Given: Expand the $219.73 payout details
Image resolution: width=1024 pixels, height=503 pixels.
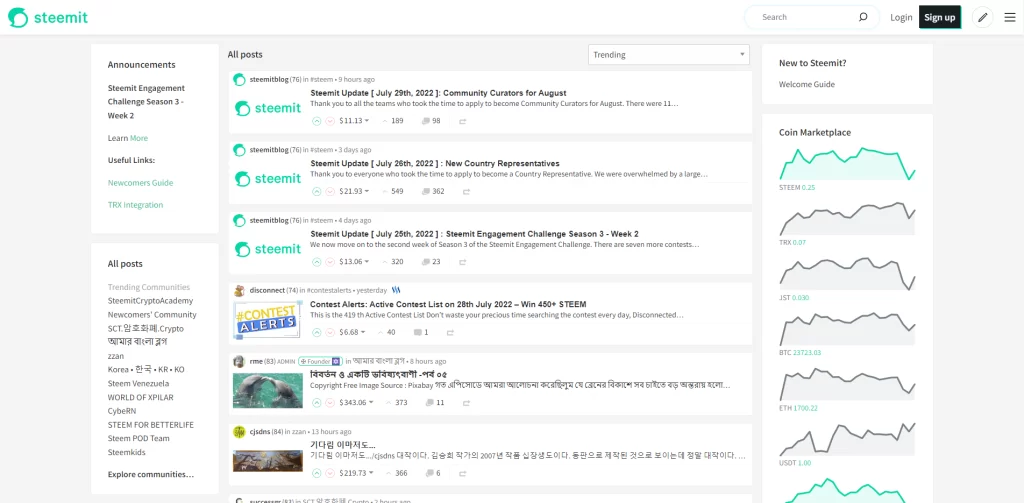Looking at the screenshot, I should [x=357, y=473].
